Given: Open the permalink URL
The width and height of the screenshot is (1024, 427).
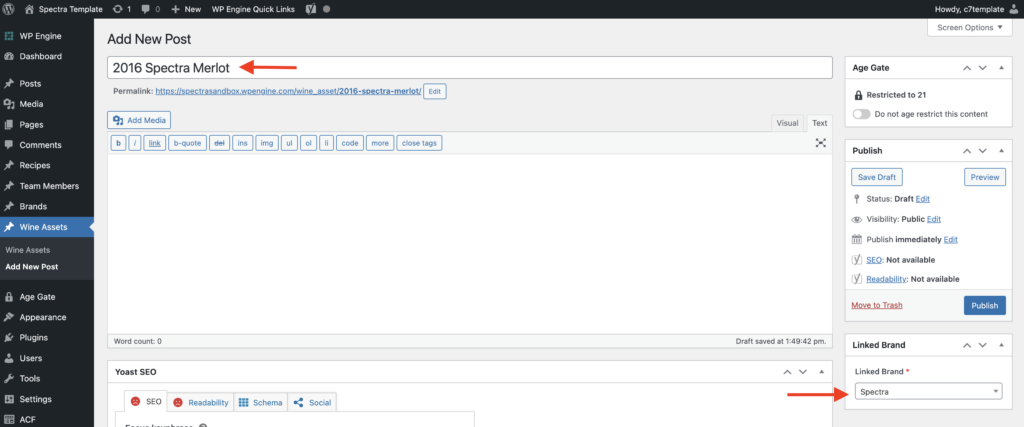Looking at the screenshot, I should [288, 91].
